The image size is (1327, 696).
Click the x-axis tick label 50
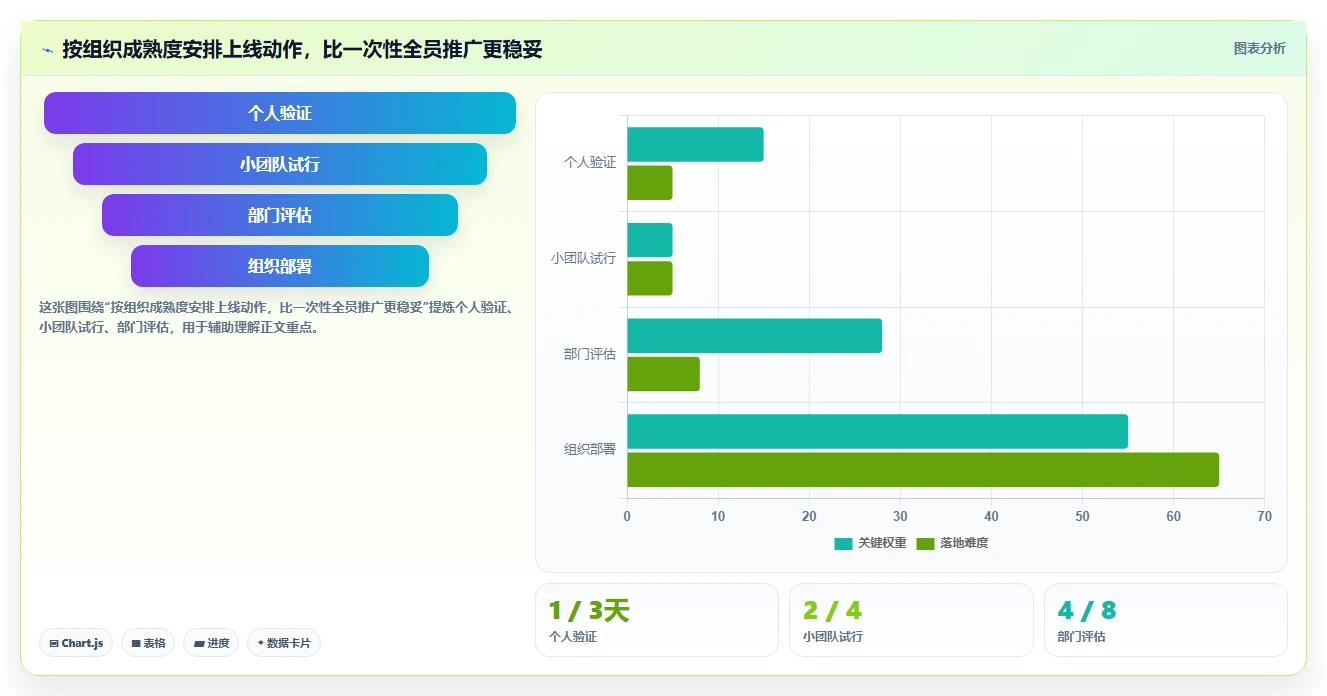tap(1082, 517)
